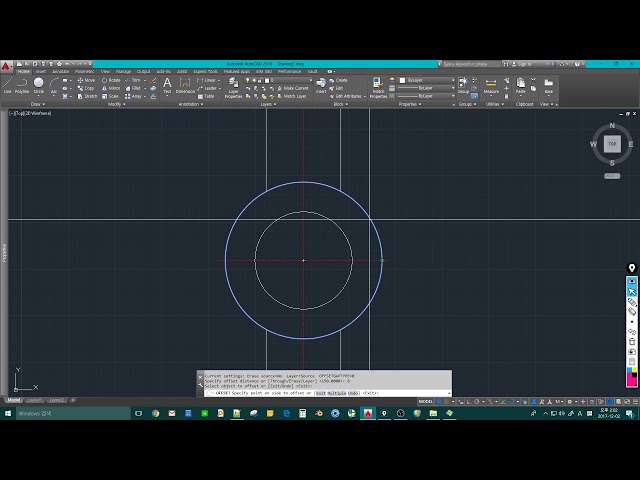This screenshot has height=480, width=640.
Task: Click the Array tool
Action: (133, 96)
